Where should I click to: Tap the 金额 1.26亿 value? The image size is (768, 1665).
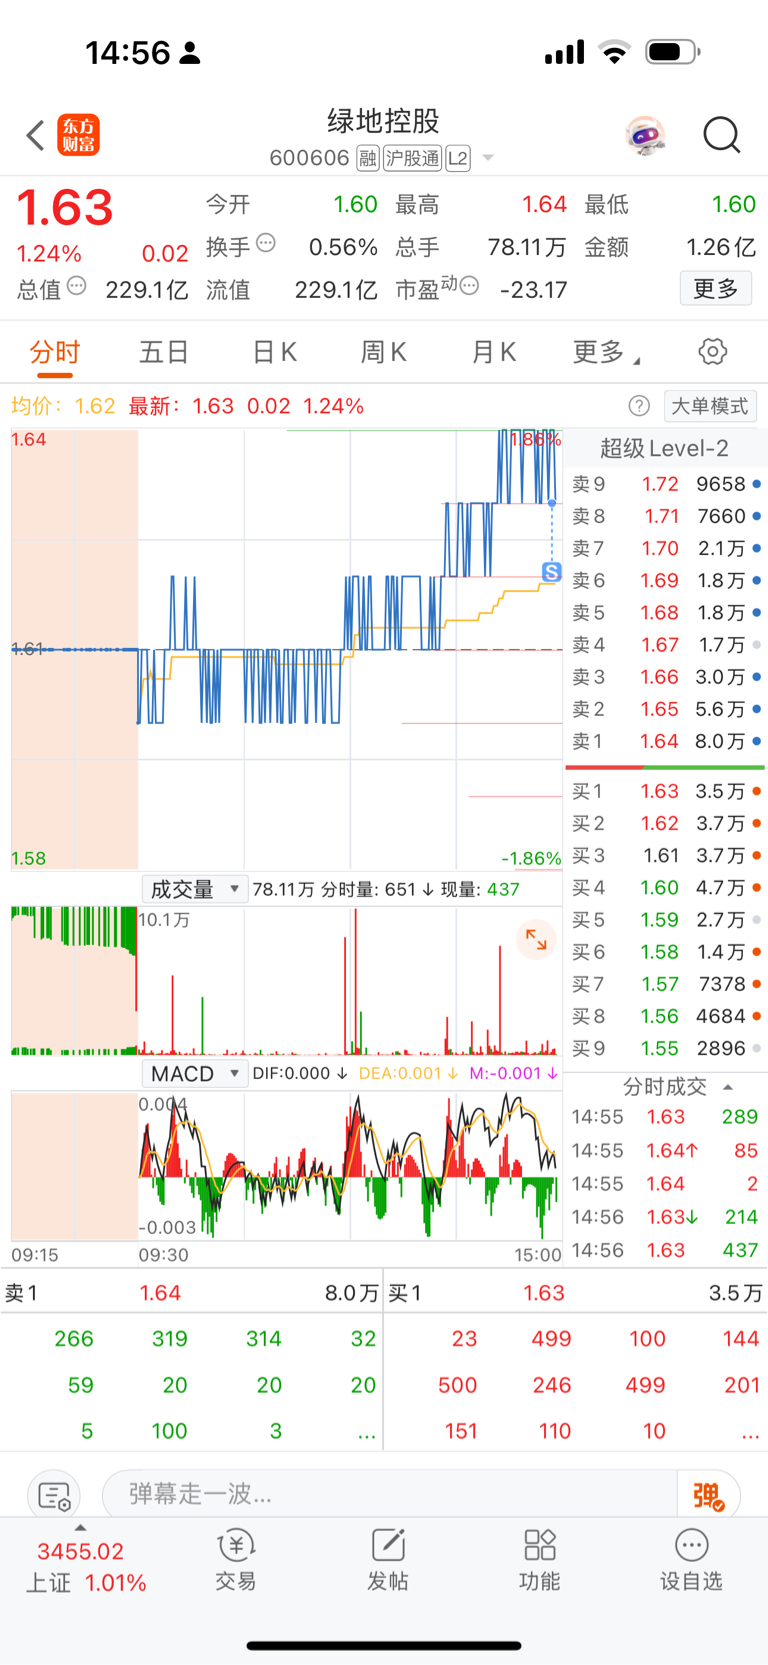721,247
